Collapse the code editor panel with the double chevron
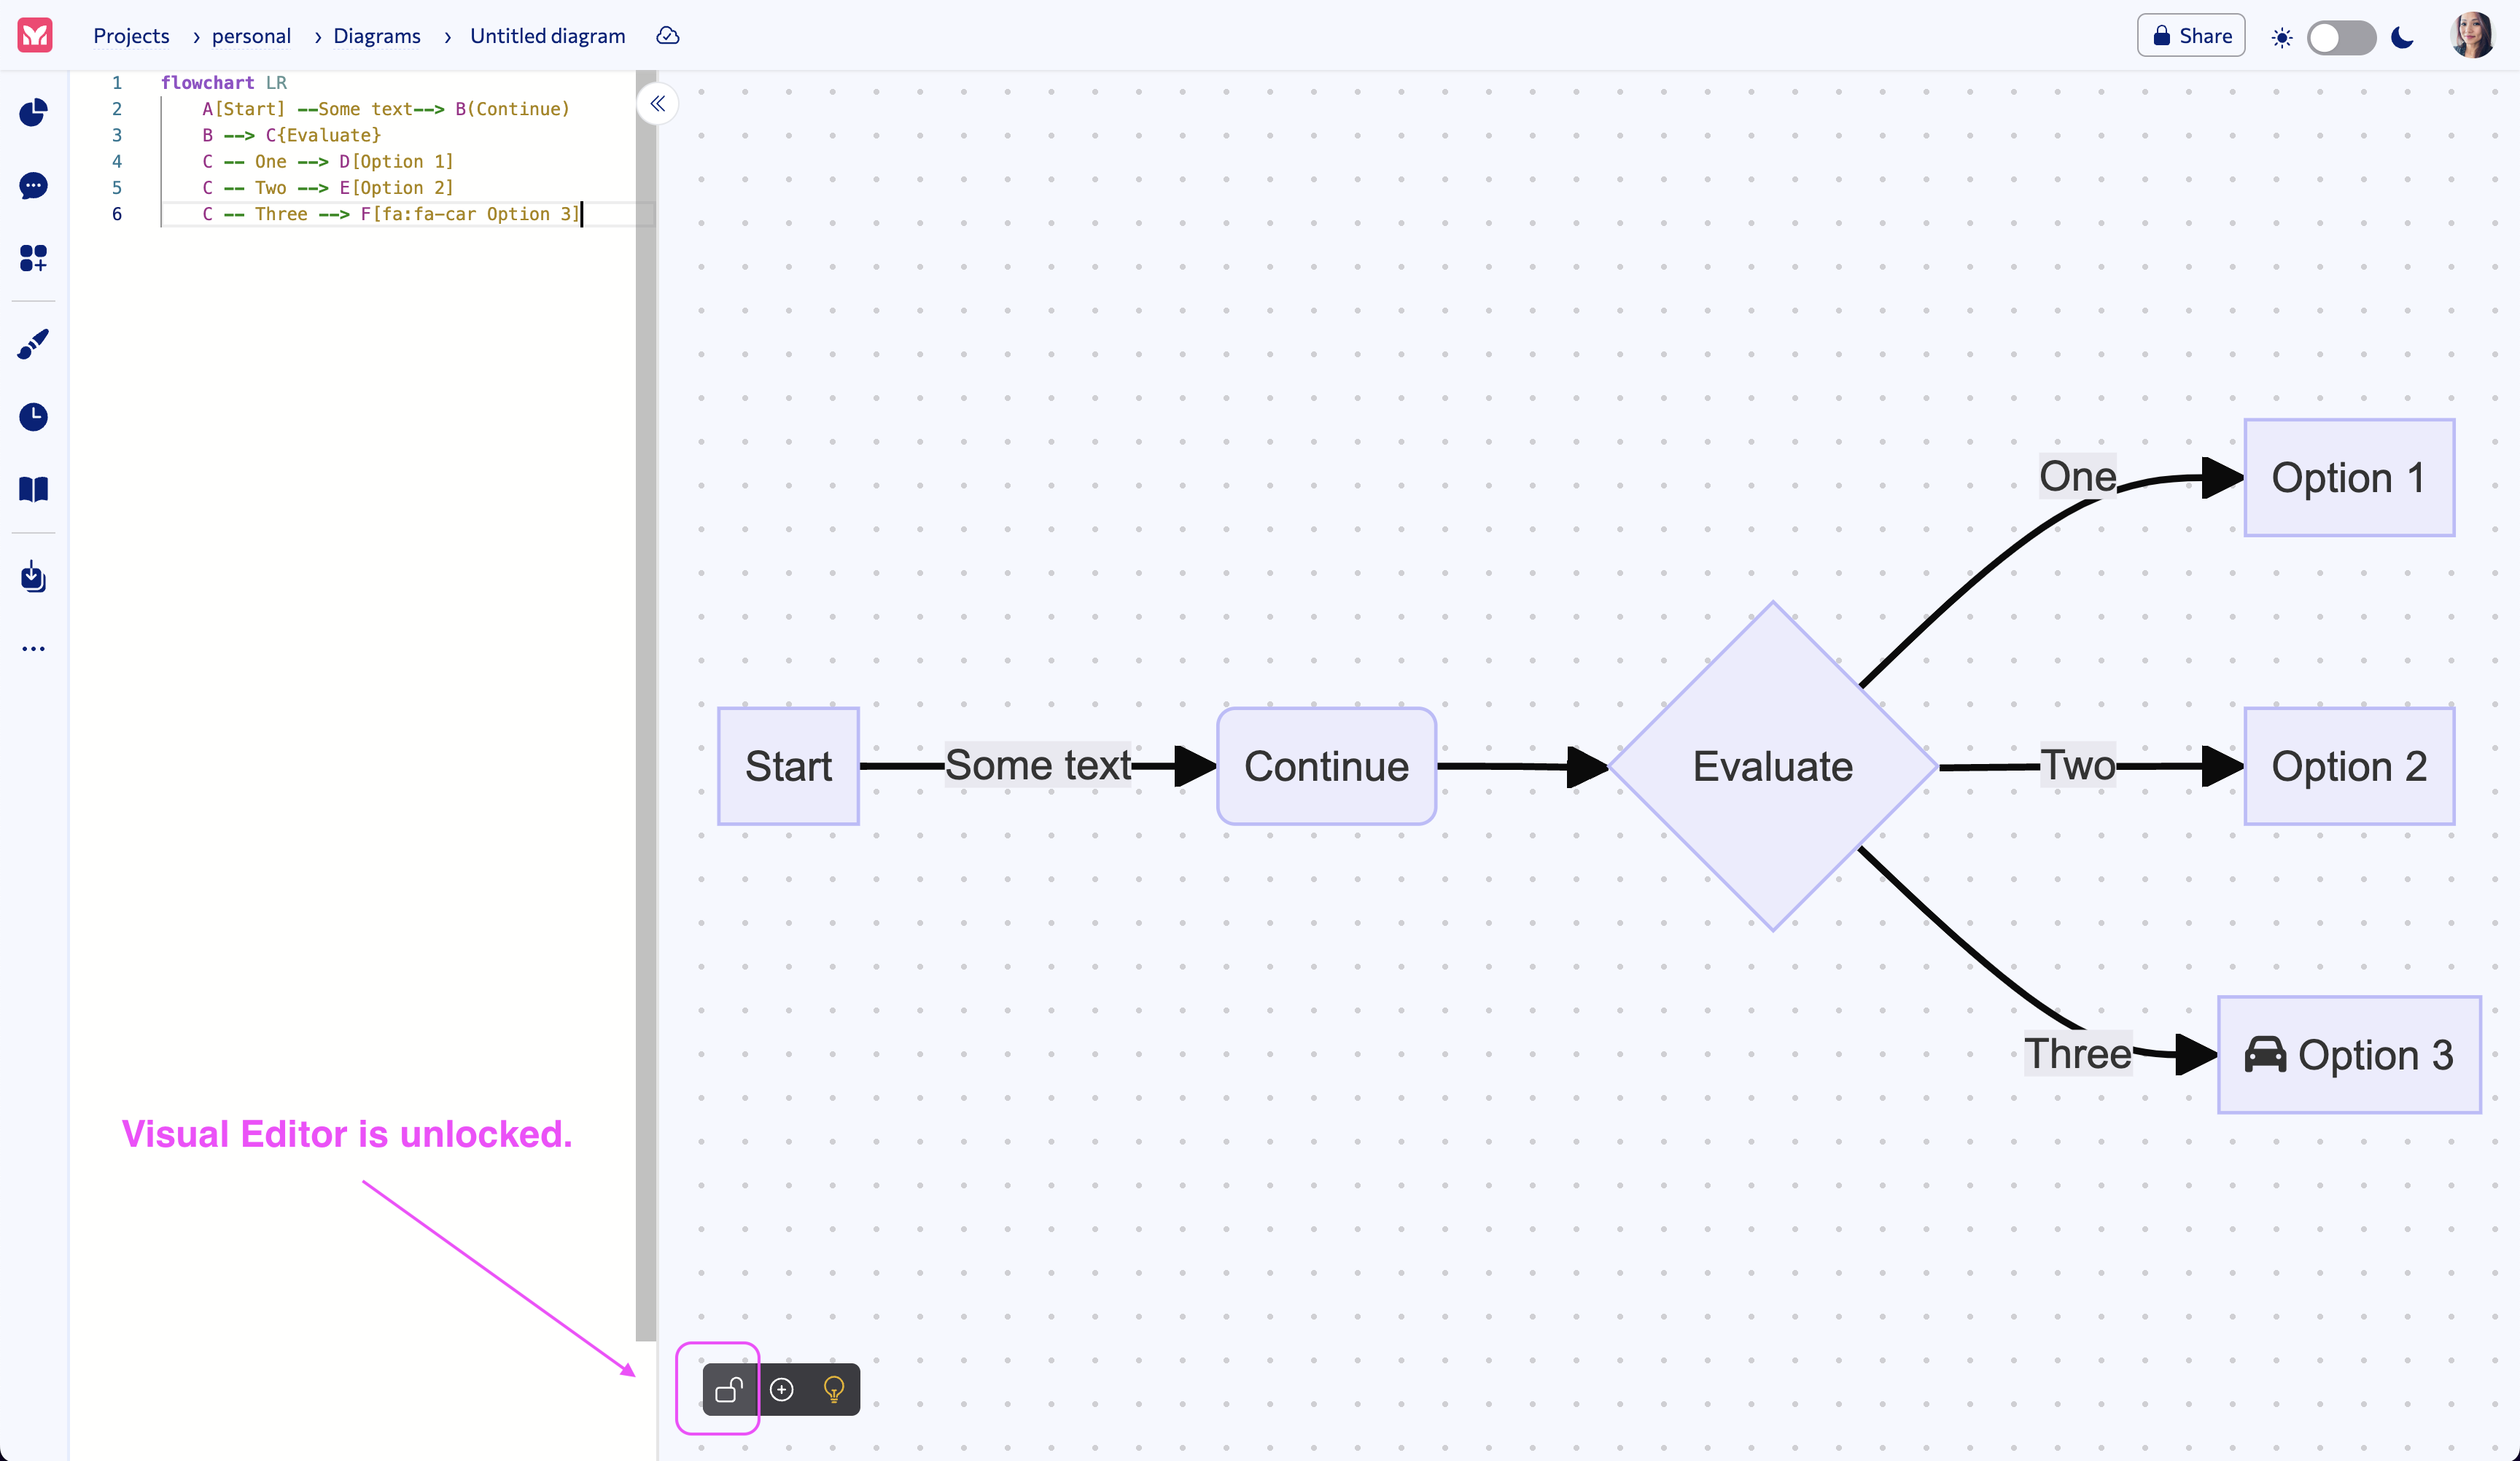Viewport: 2520px width, 1461px height. pyautogui.click(x=658, y=104)
